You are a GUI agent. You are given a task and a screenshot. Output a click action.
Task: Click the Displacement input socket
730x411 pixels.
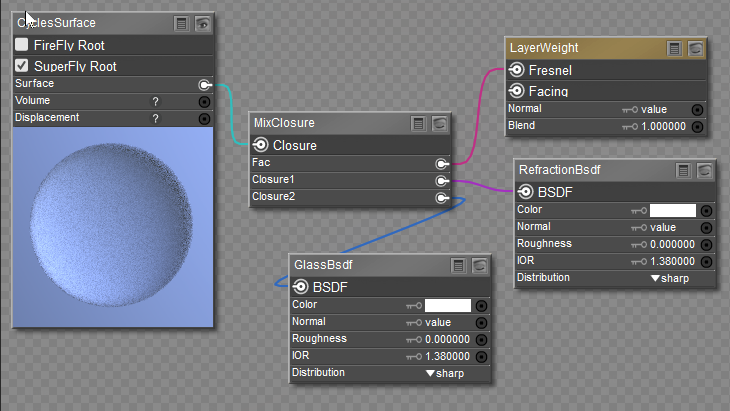coord(204,119)
